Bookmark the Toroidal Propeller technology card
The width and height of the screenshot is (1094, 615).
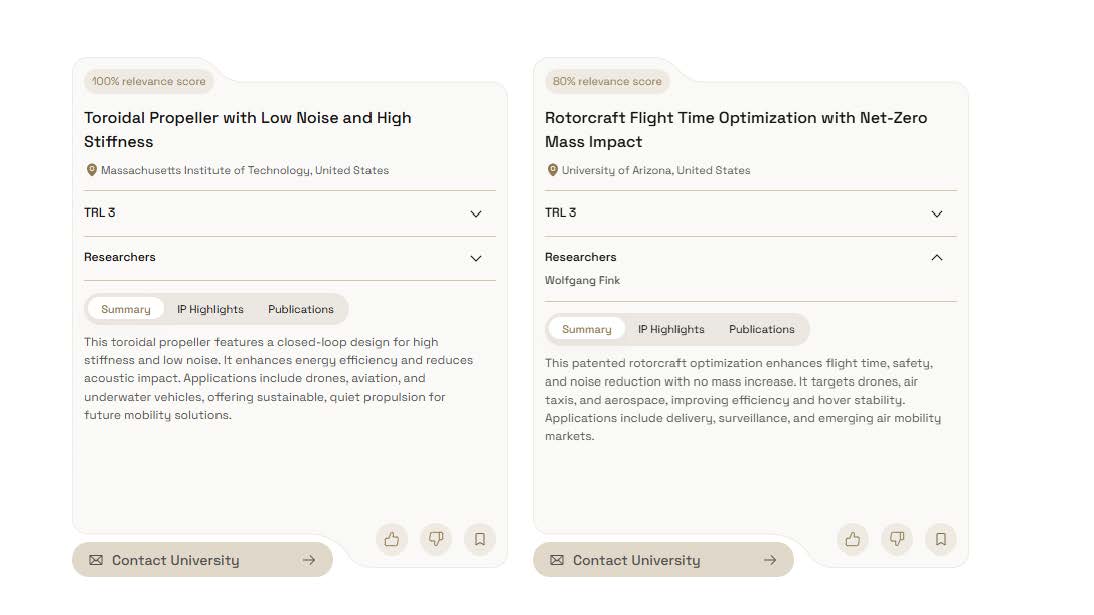[x=480, y=539]
